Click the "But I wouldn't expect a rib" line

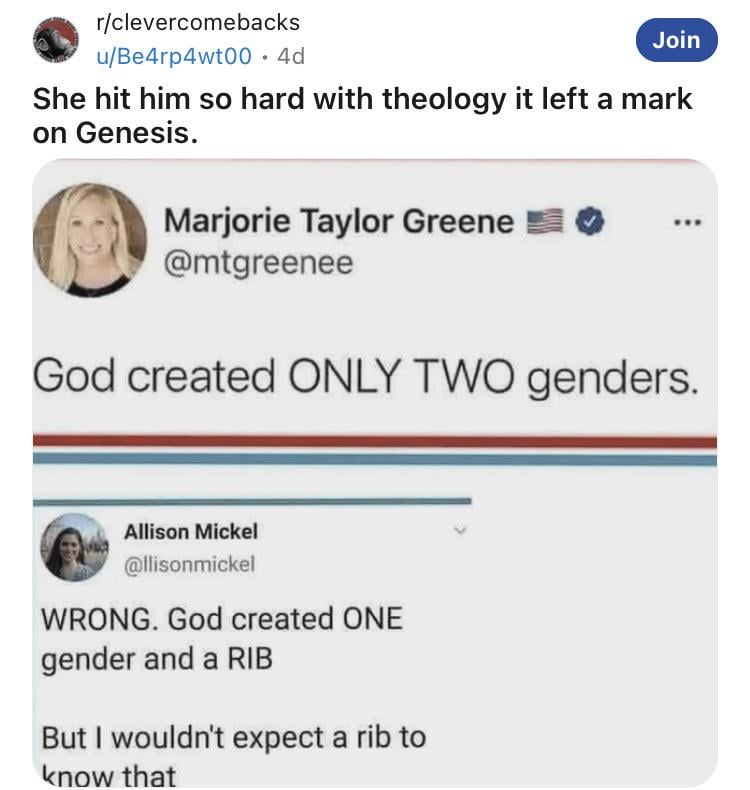click(233, 738)
